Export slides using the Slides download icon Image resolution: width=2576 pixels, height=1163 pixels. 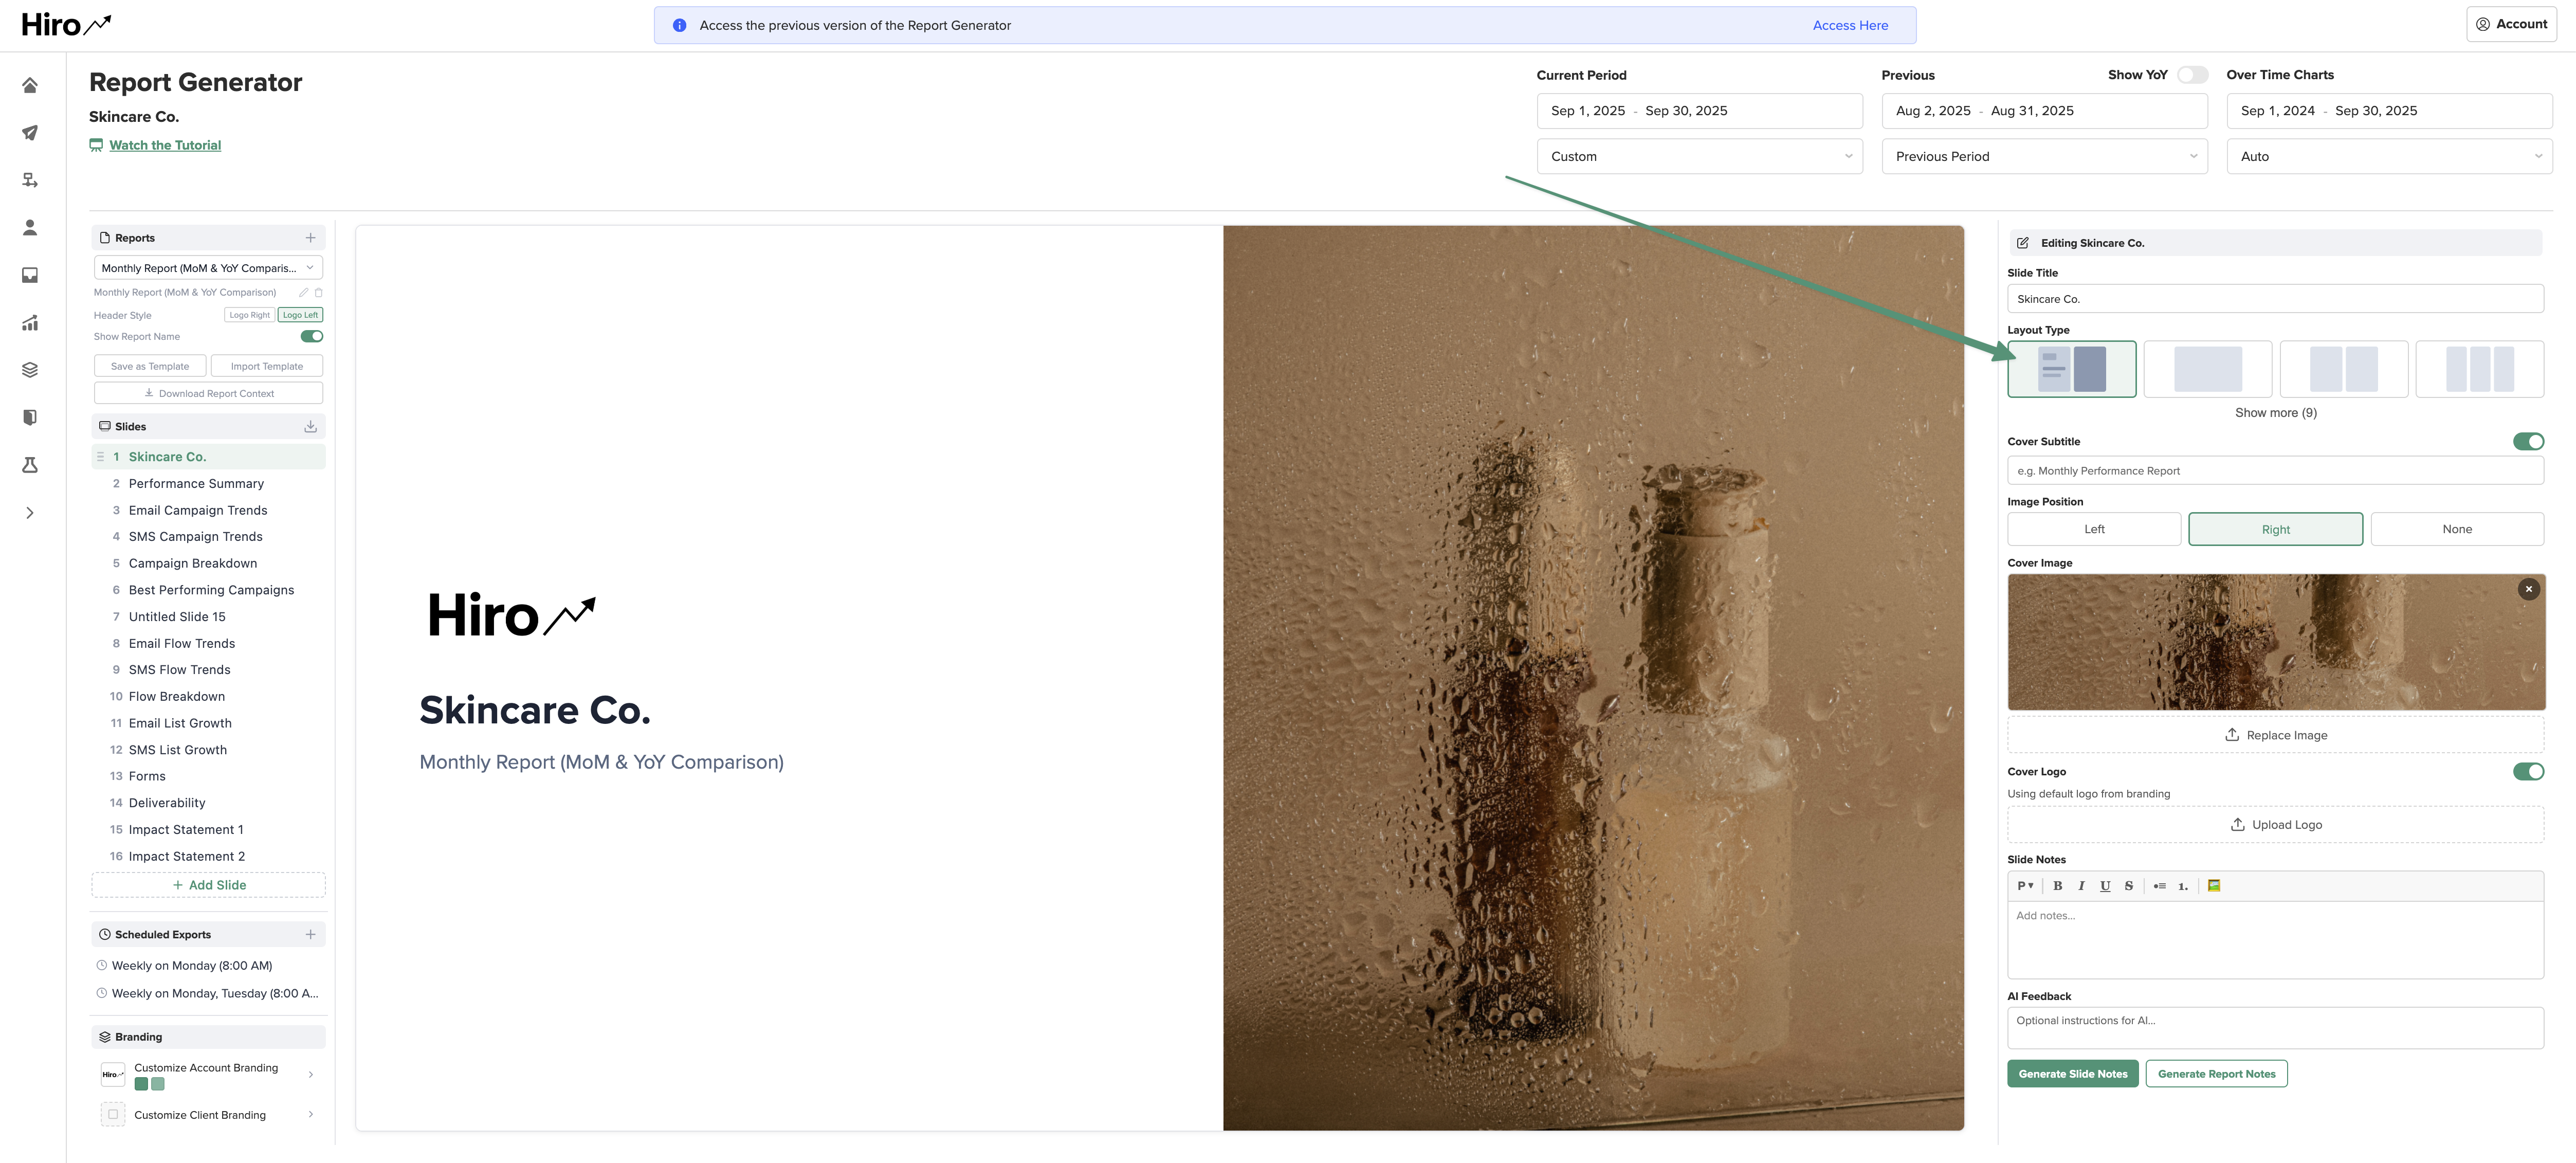(311, 426)
